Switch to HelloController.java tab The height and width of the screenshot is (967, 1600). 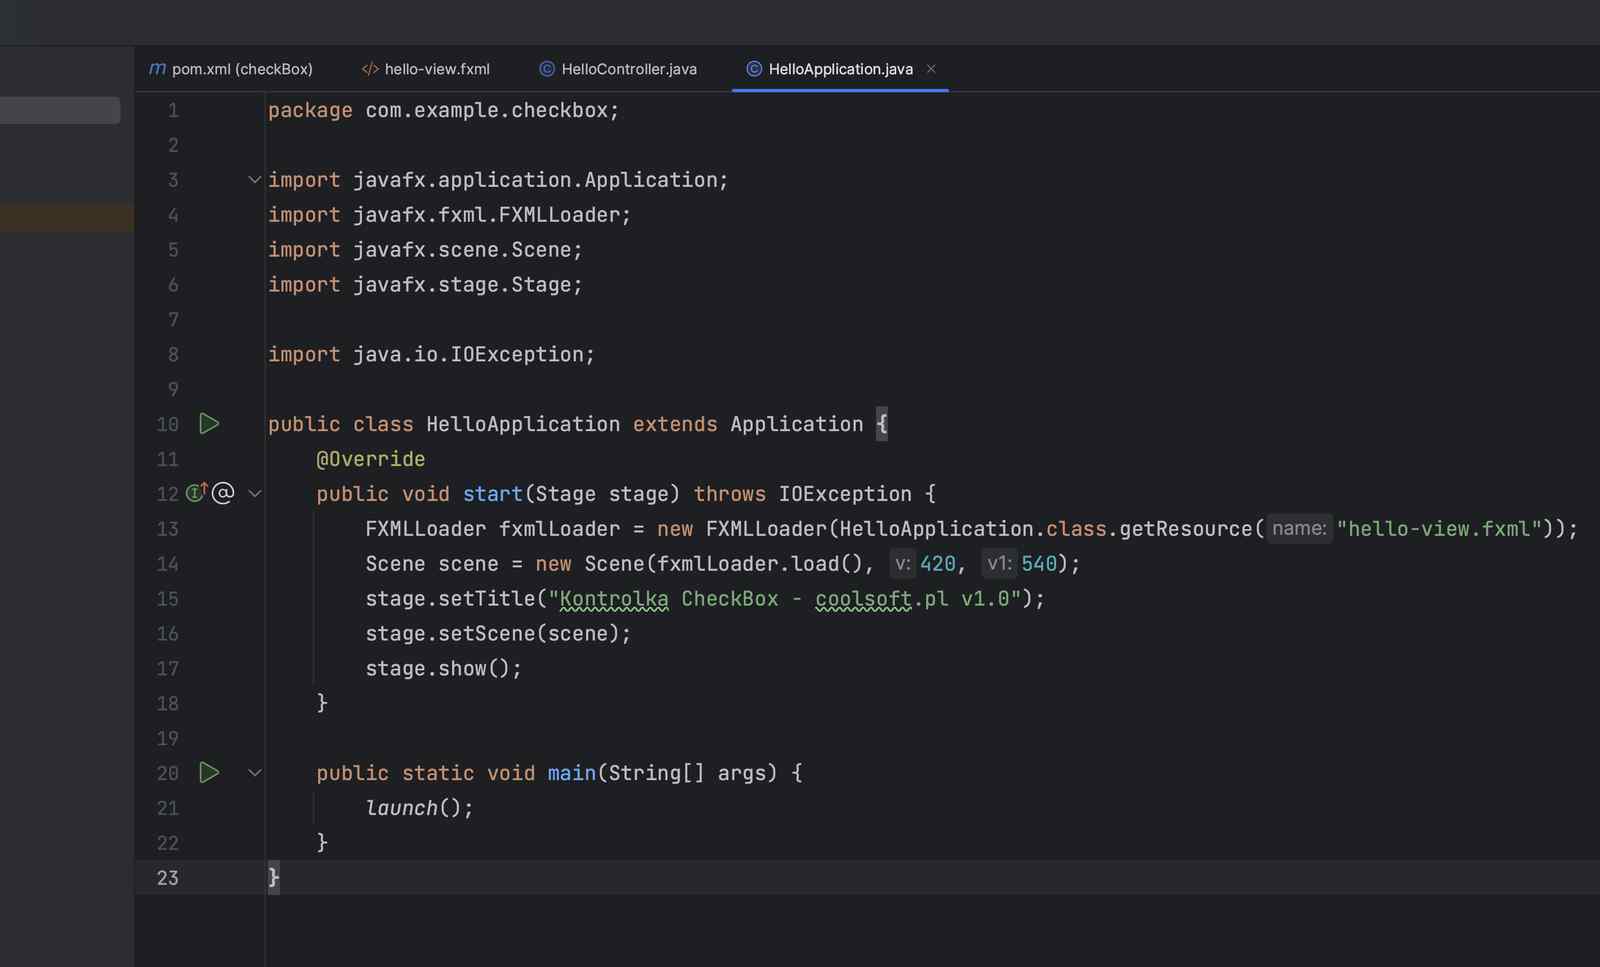click(618, 69)
